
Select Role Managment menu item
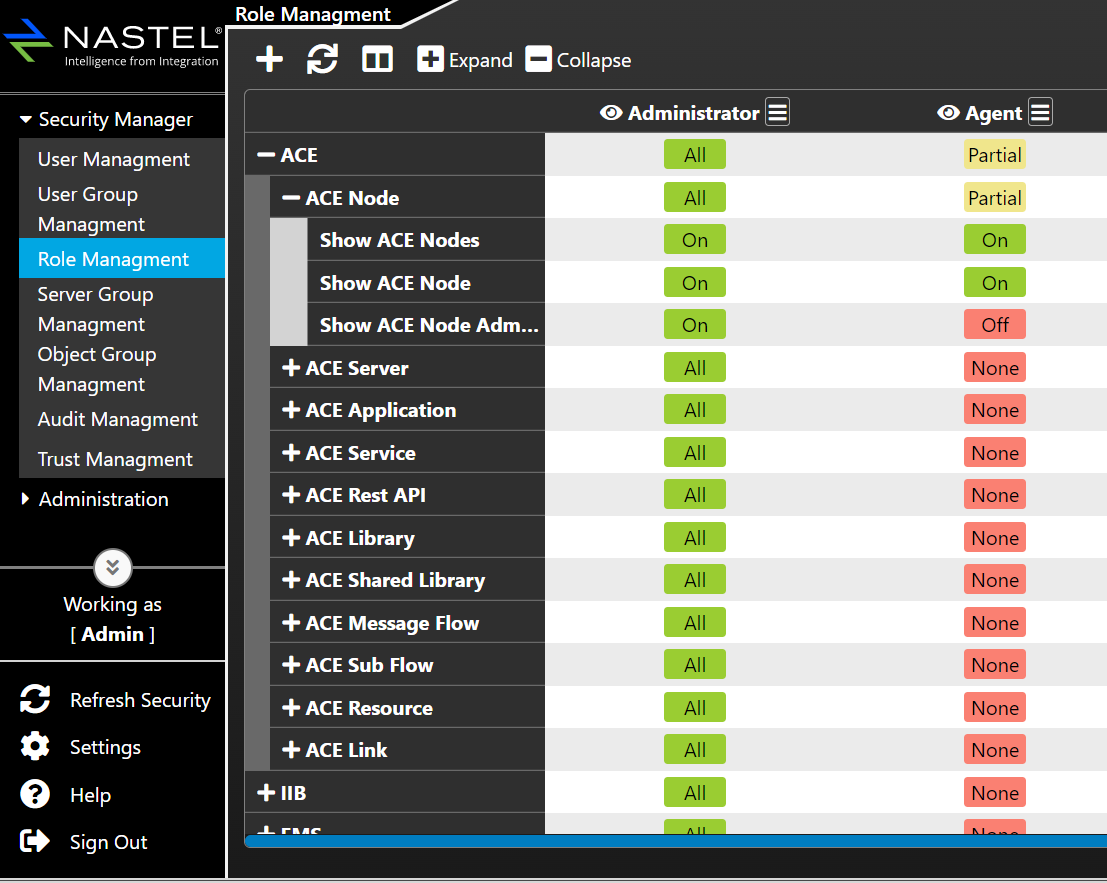point(121,259)
